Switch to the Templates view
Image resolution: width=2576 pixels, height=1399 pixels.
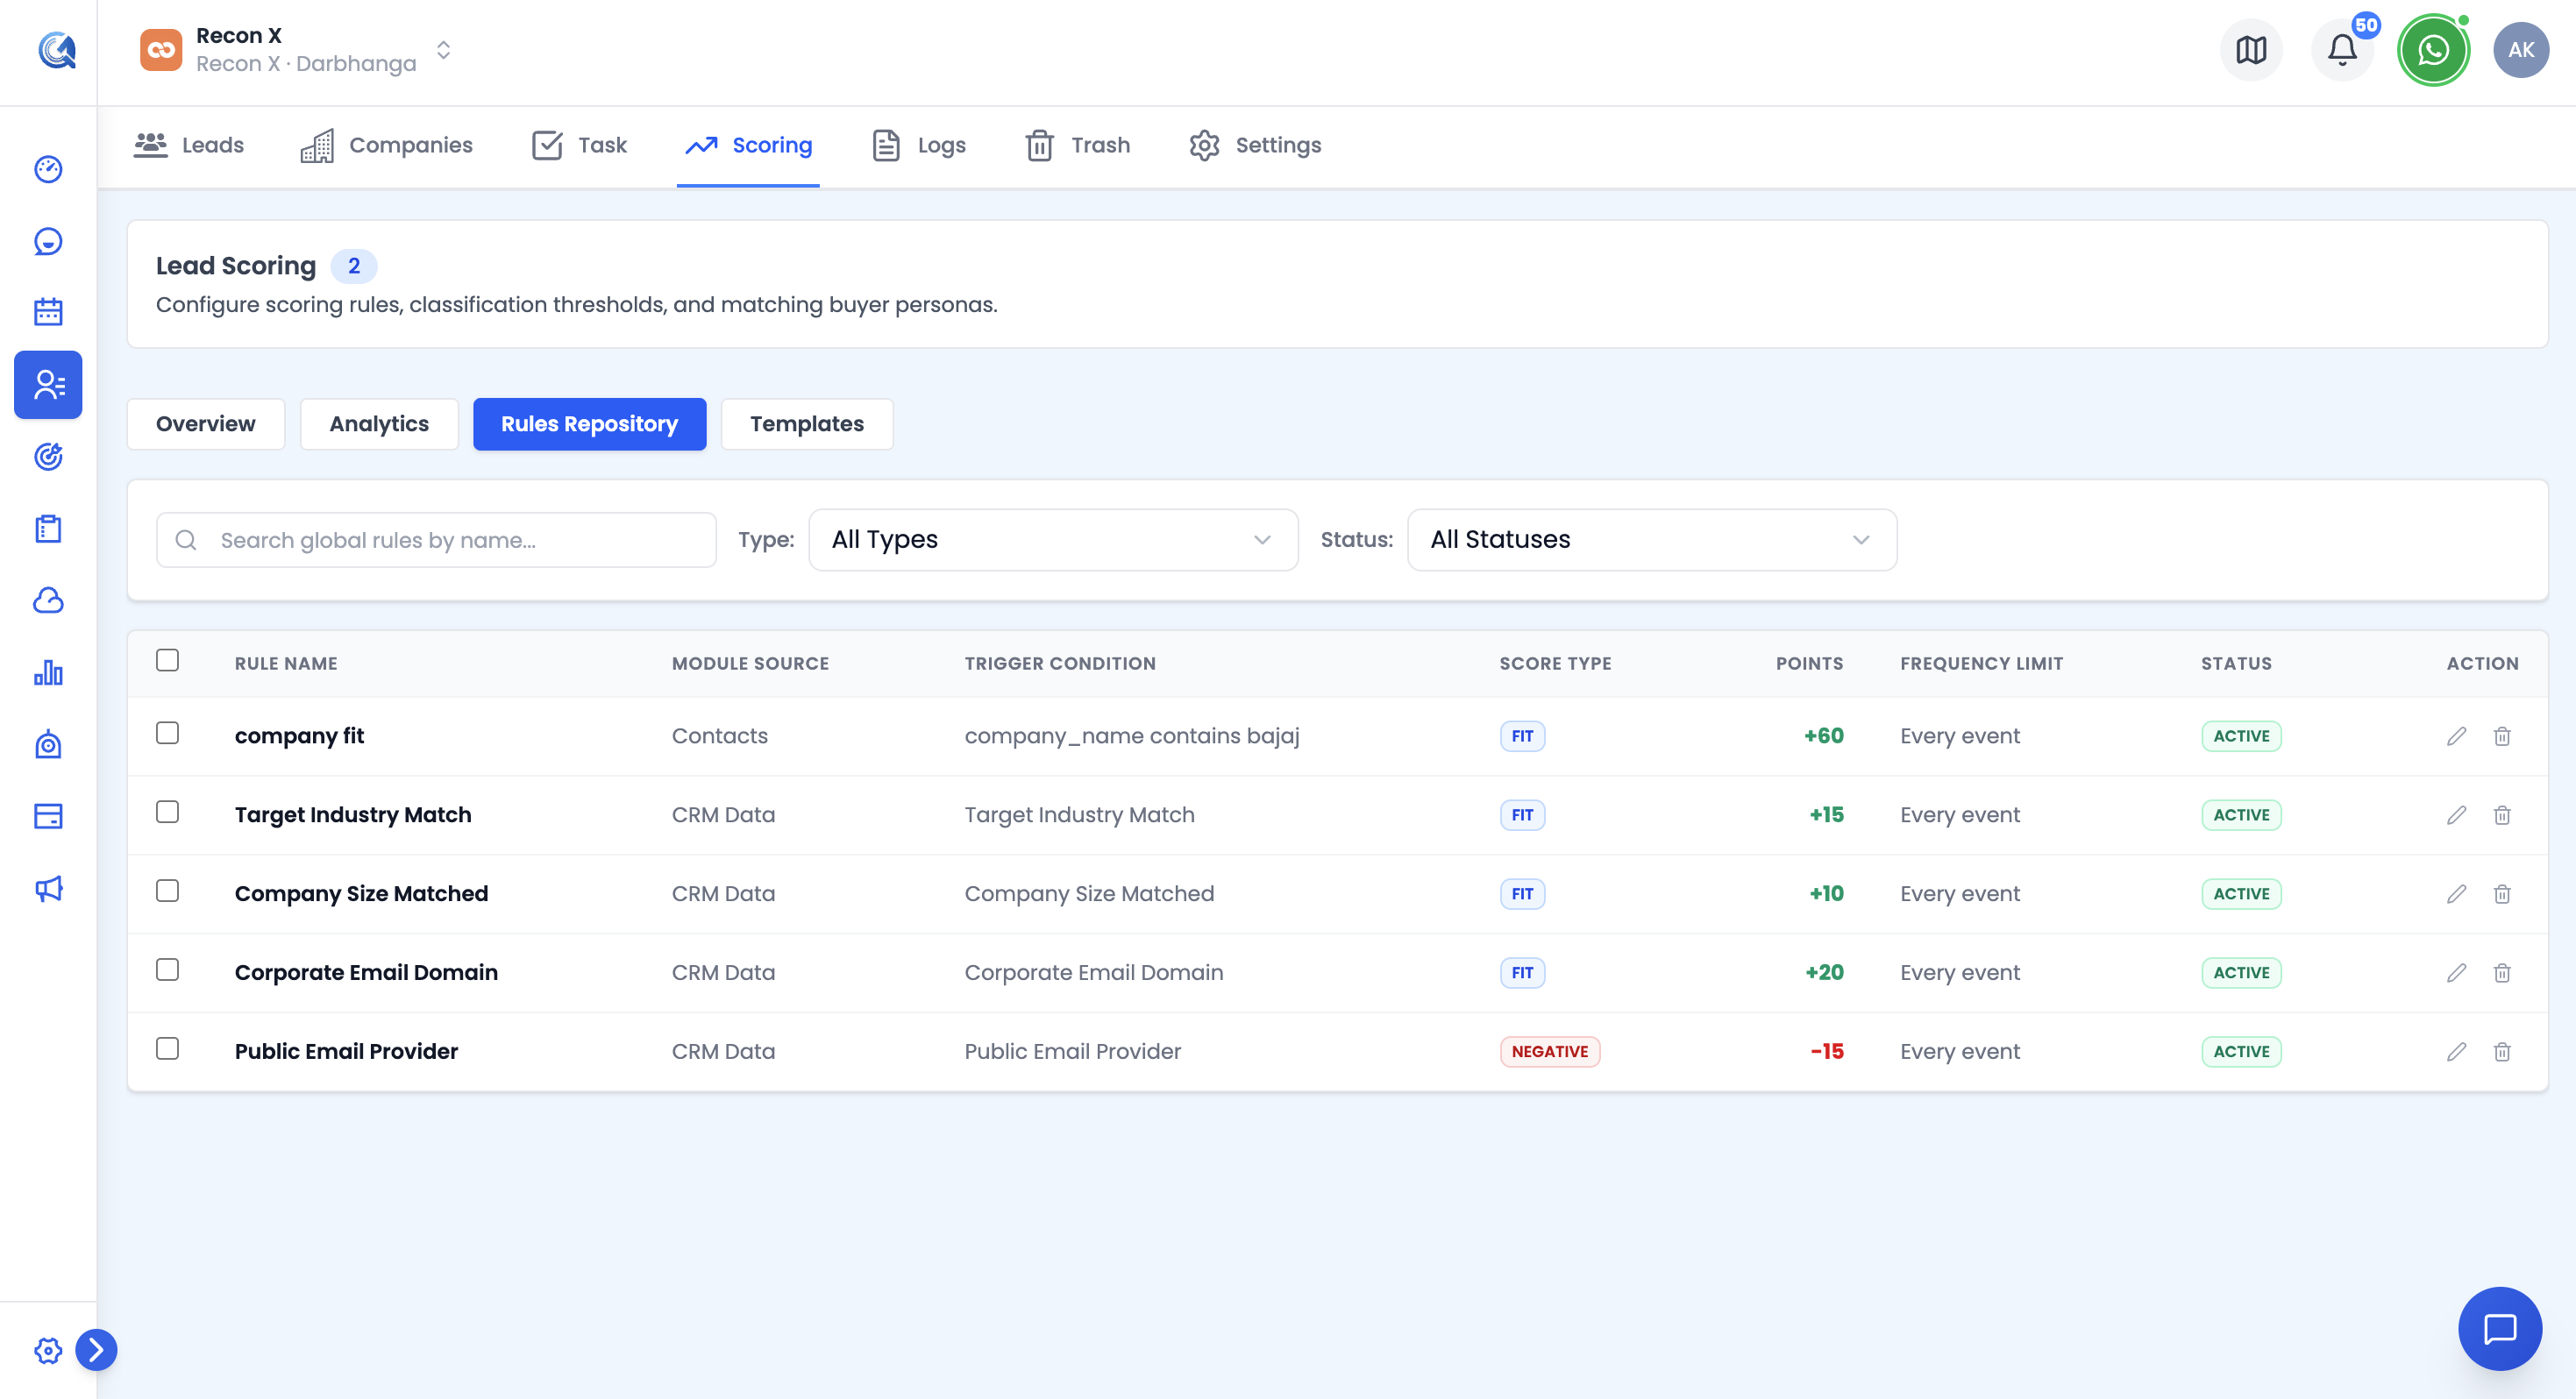point(807,424)
